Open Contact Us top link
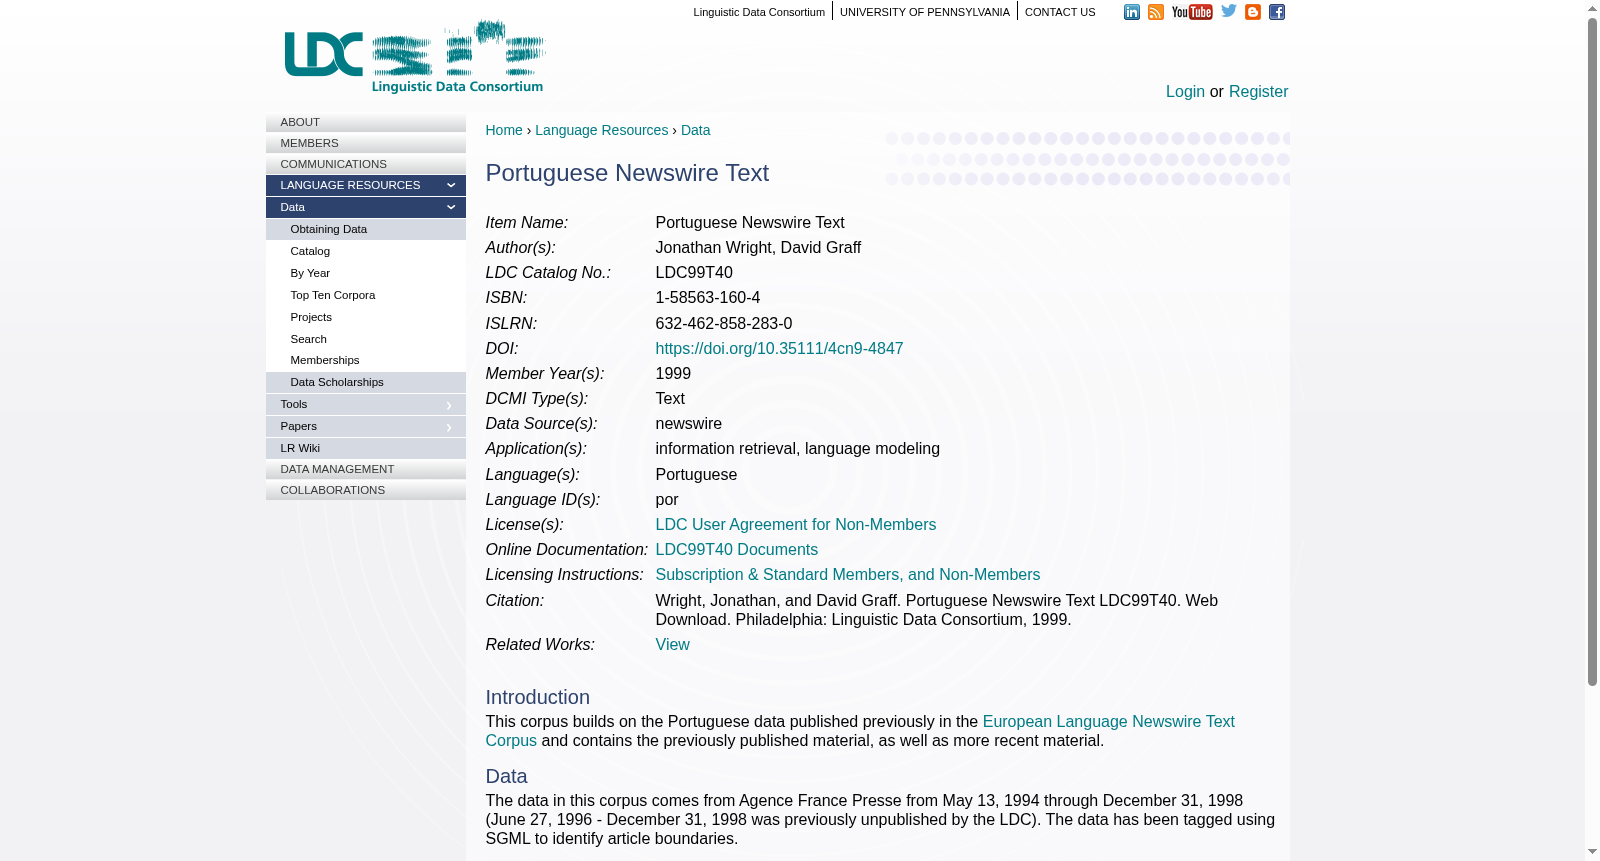This screenshot has height=861, width=1600. pyautogui.click(x=1060, y=12)
